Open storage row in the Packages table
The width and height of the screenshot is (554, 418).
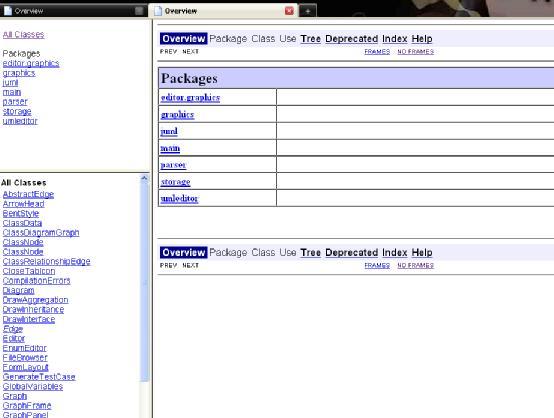pos(176,182)
